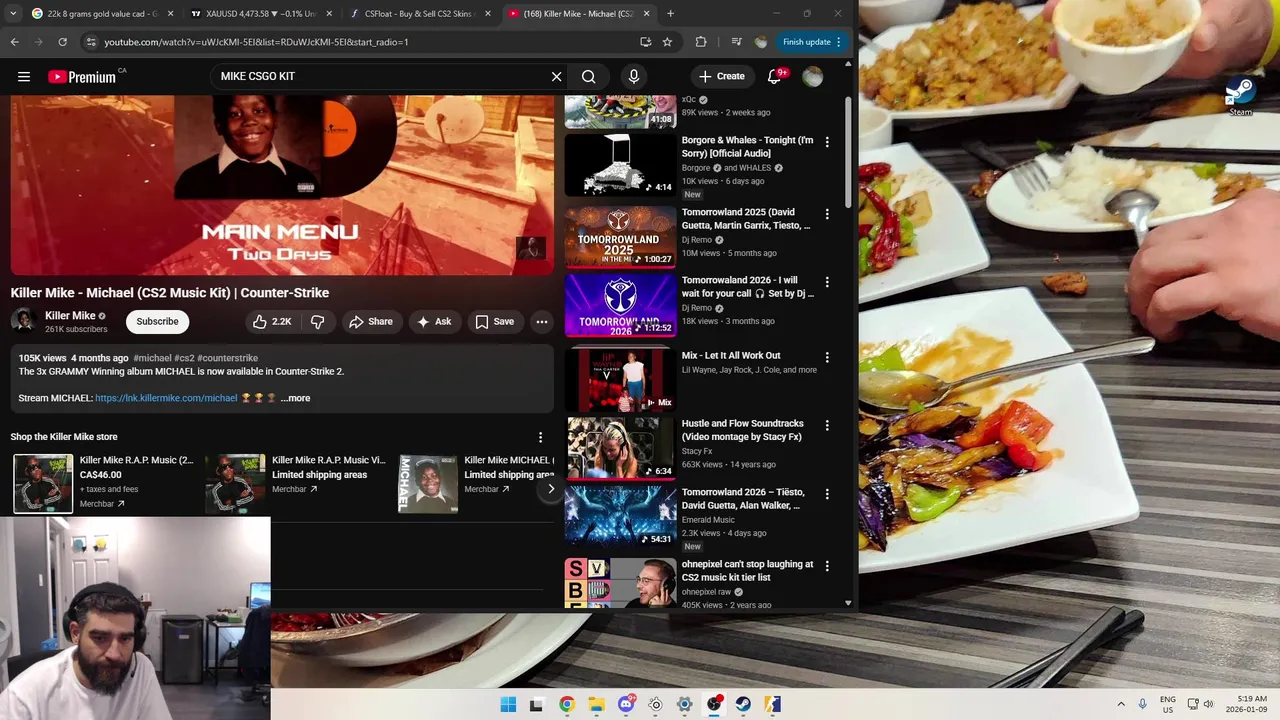Dislike the Killer Mike video
This screenshot has height=720, width=1280.
318,321
